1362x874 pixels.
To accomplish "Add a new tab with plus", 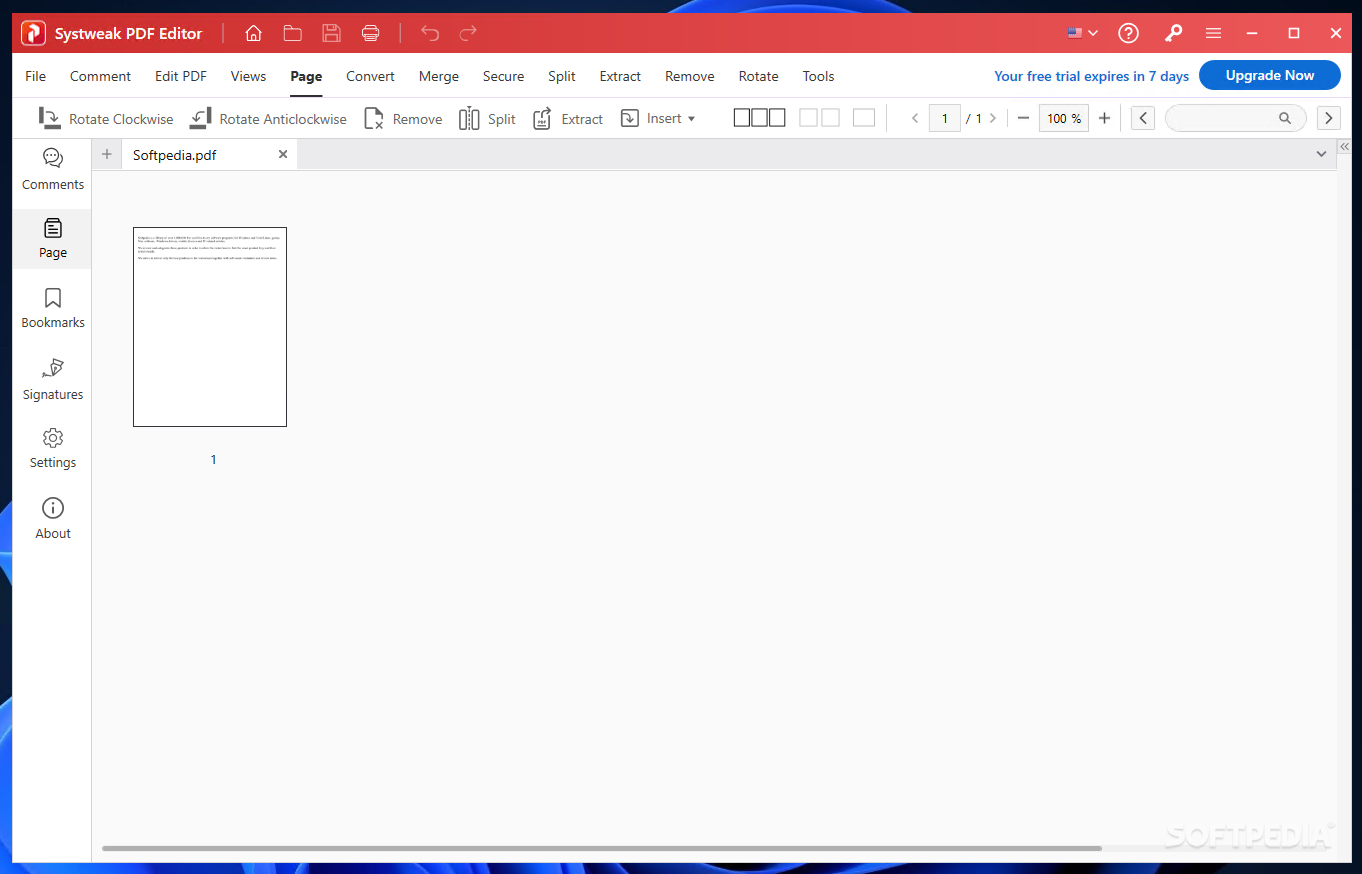I will click(x=107, y=154).
